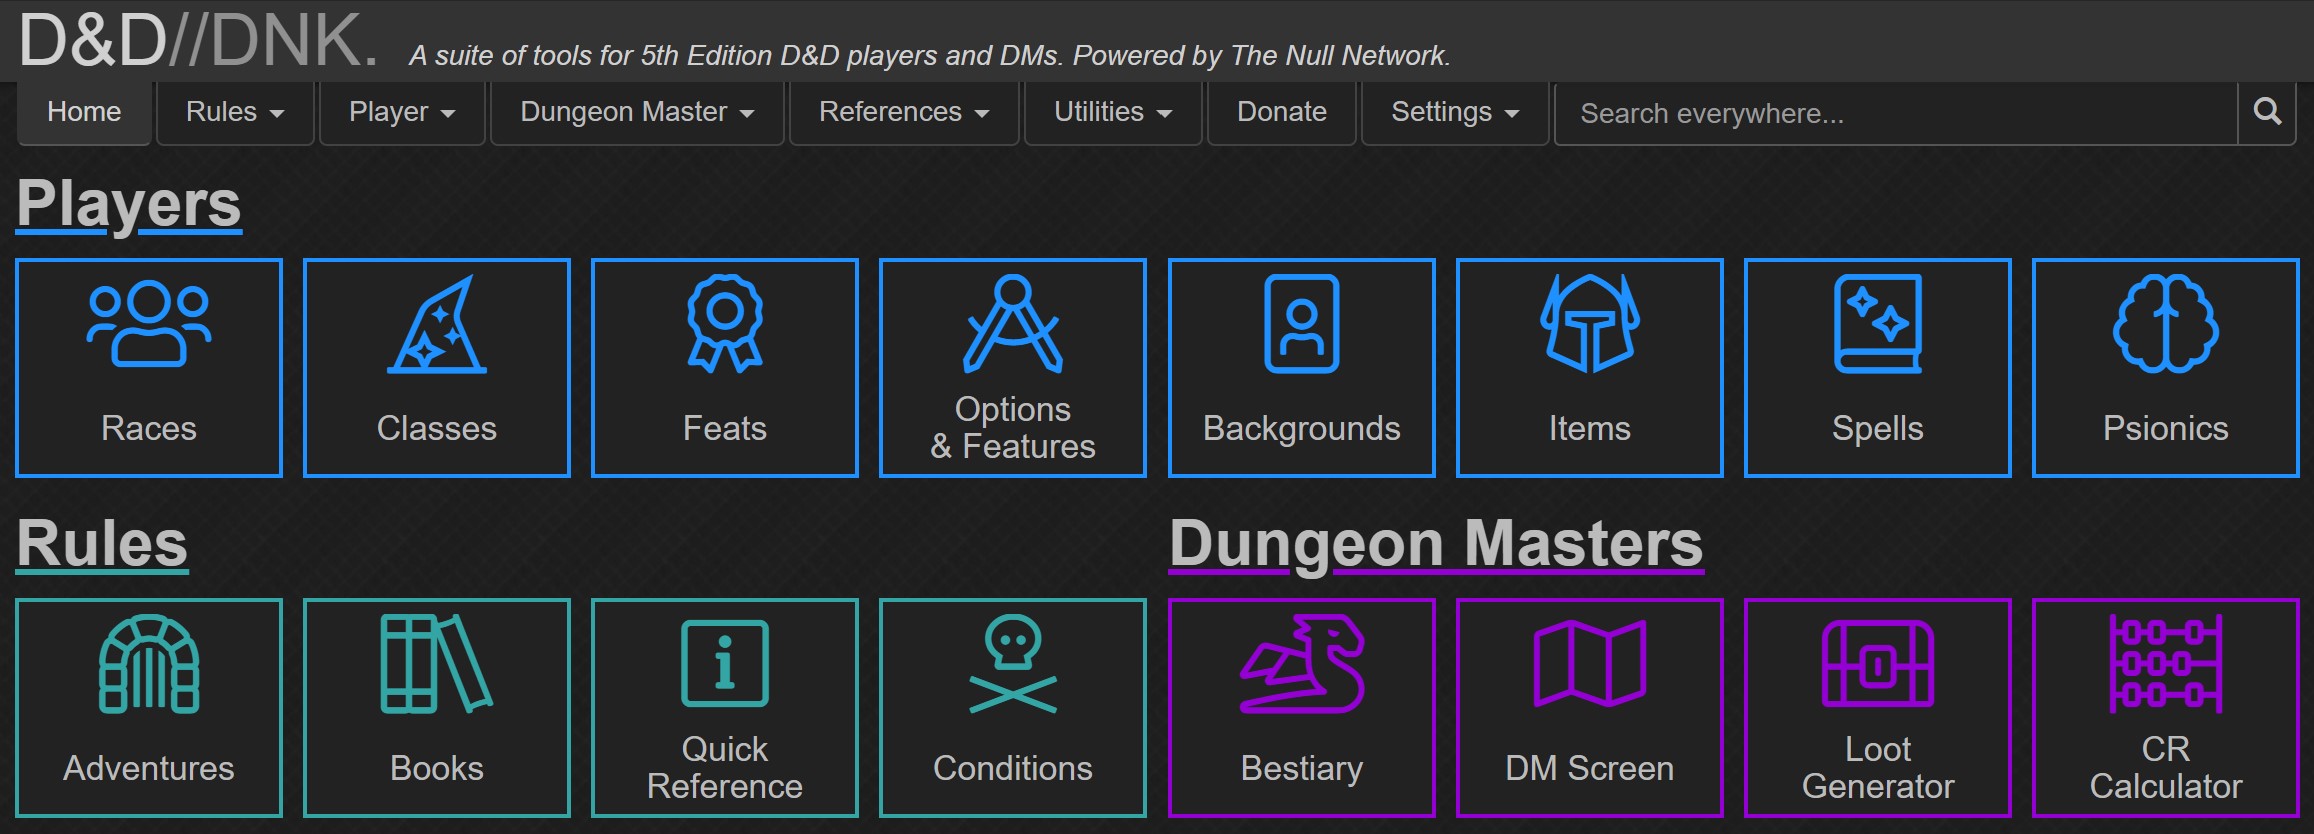Click the 'DM Screen' tile label
The height and width of the screenshot is (834, 2314).
tap(1590, 768)
